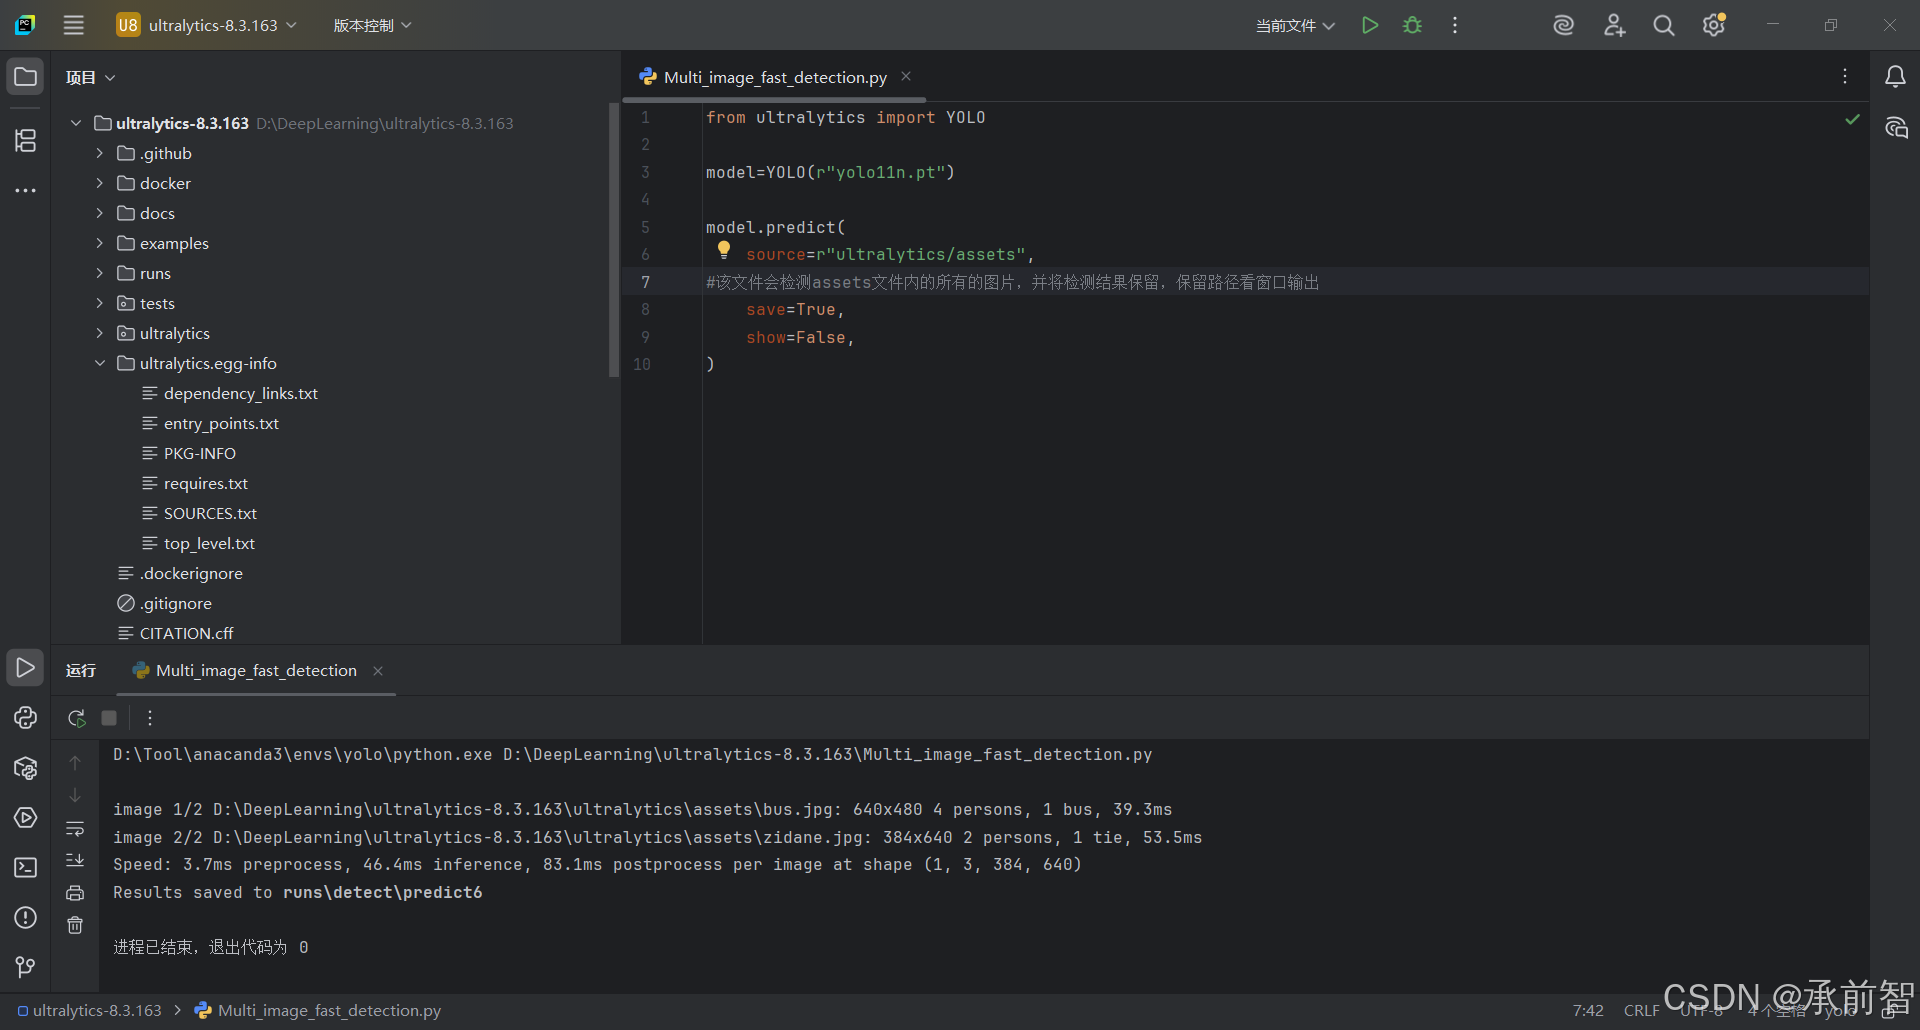Screen dimensions: 1920x1030
Task: Rerun Multi_image_fast_detection script
Action: (x=76, y=718)
